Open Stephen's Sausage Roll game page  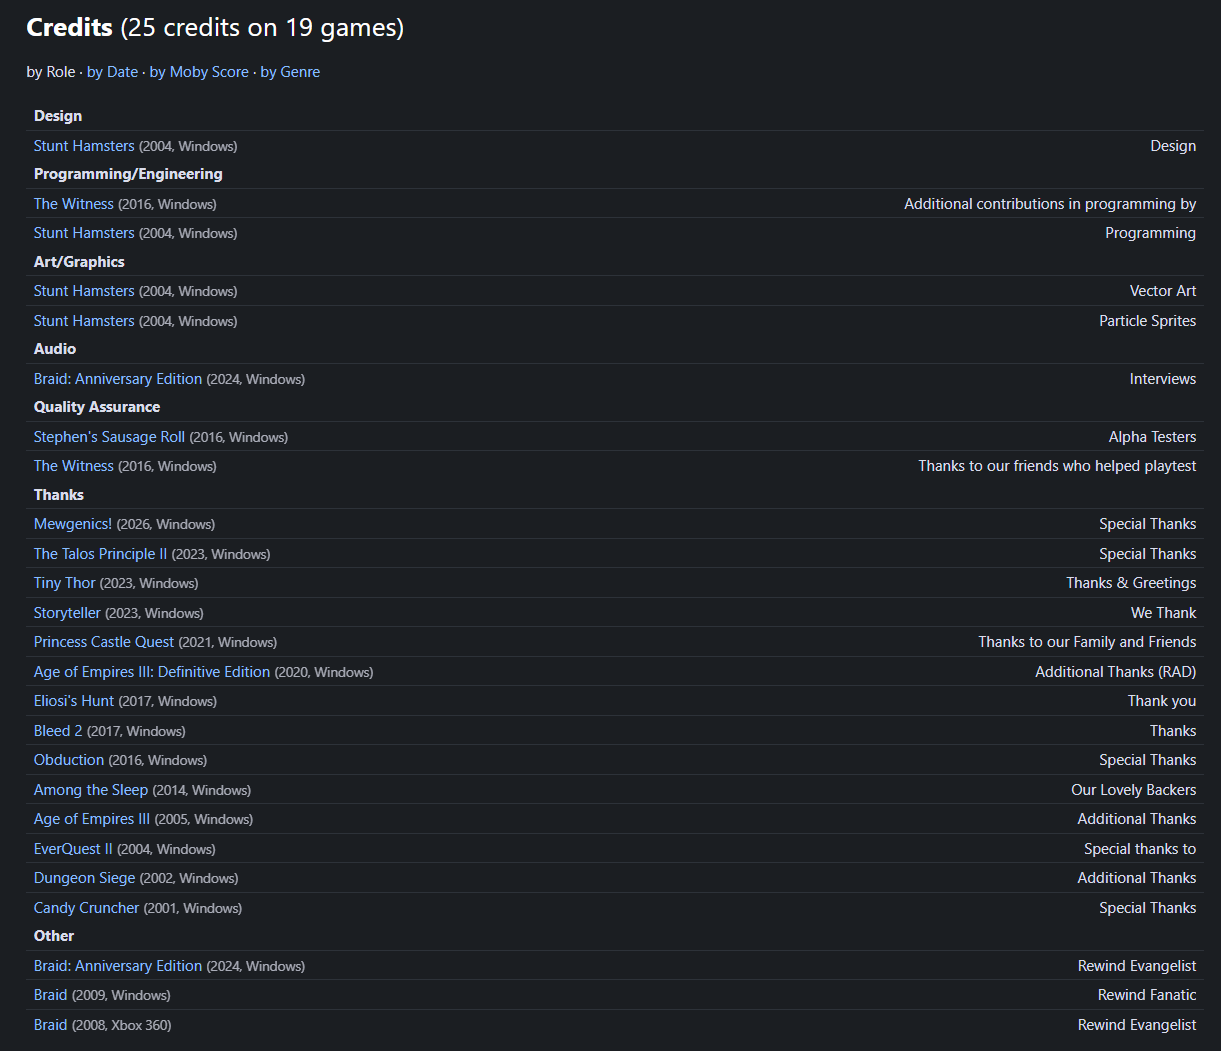(109, 437)
